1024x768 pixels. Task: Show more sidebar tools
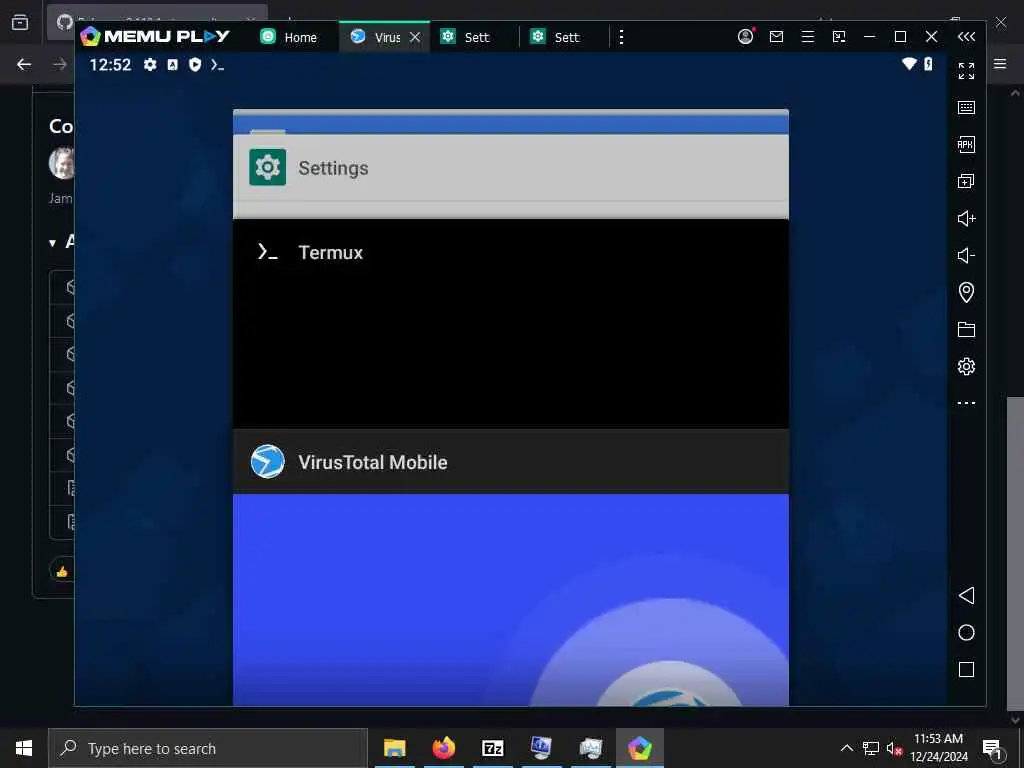point(966,403)
